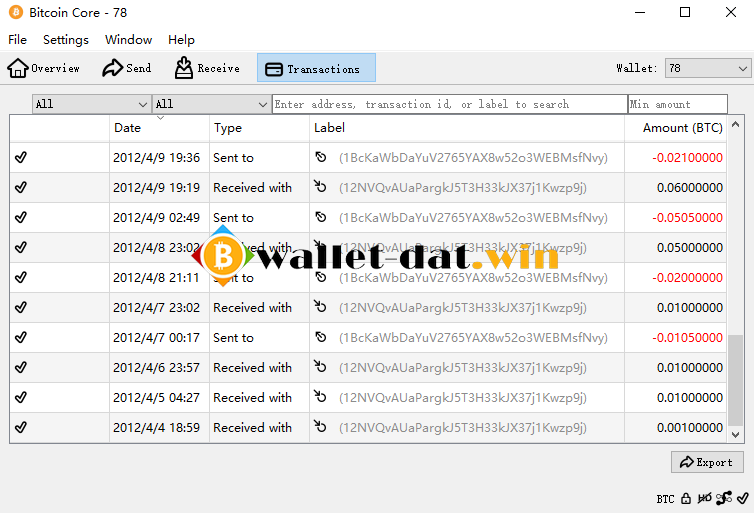Click confirmed checkmark for 2012/4/7 23:02 transaction
754x513 pixels.
(x=21, y=307)
